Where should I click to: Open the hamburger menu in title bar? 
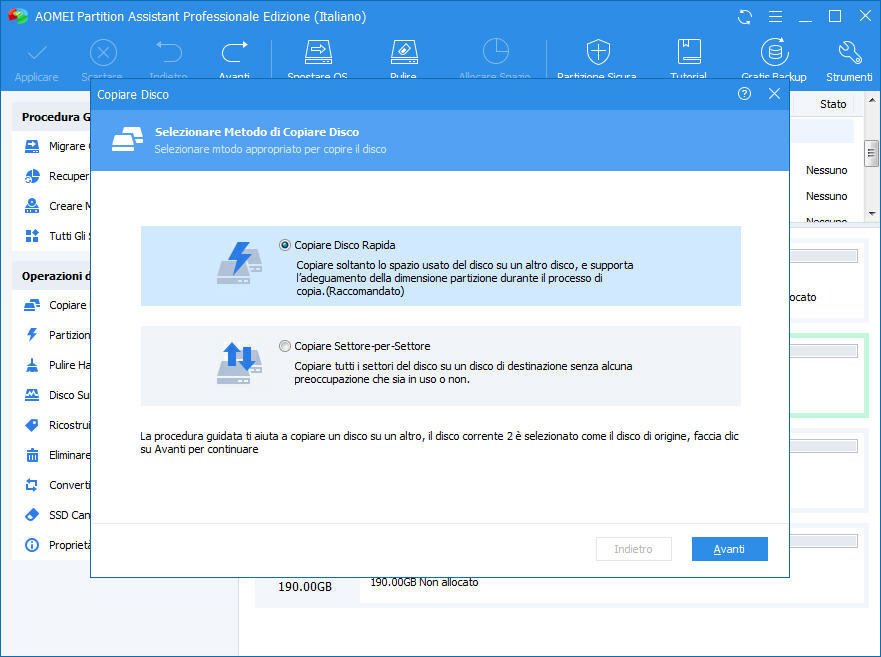(775, 17)
